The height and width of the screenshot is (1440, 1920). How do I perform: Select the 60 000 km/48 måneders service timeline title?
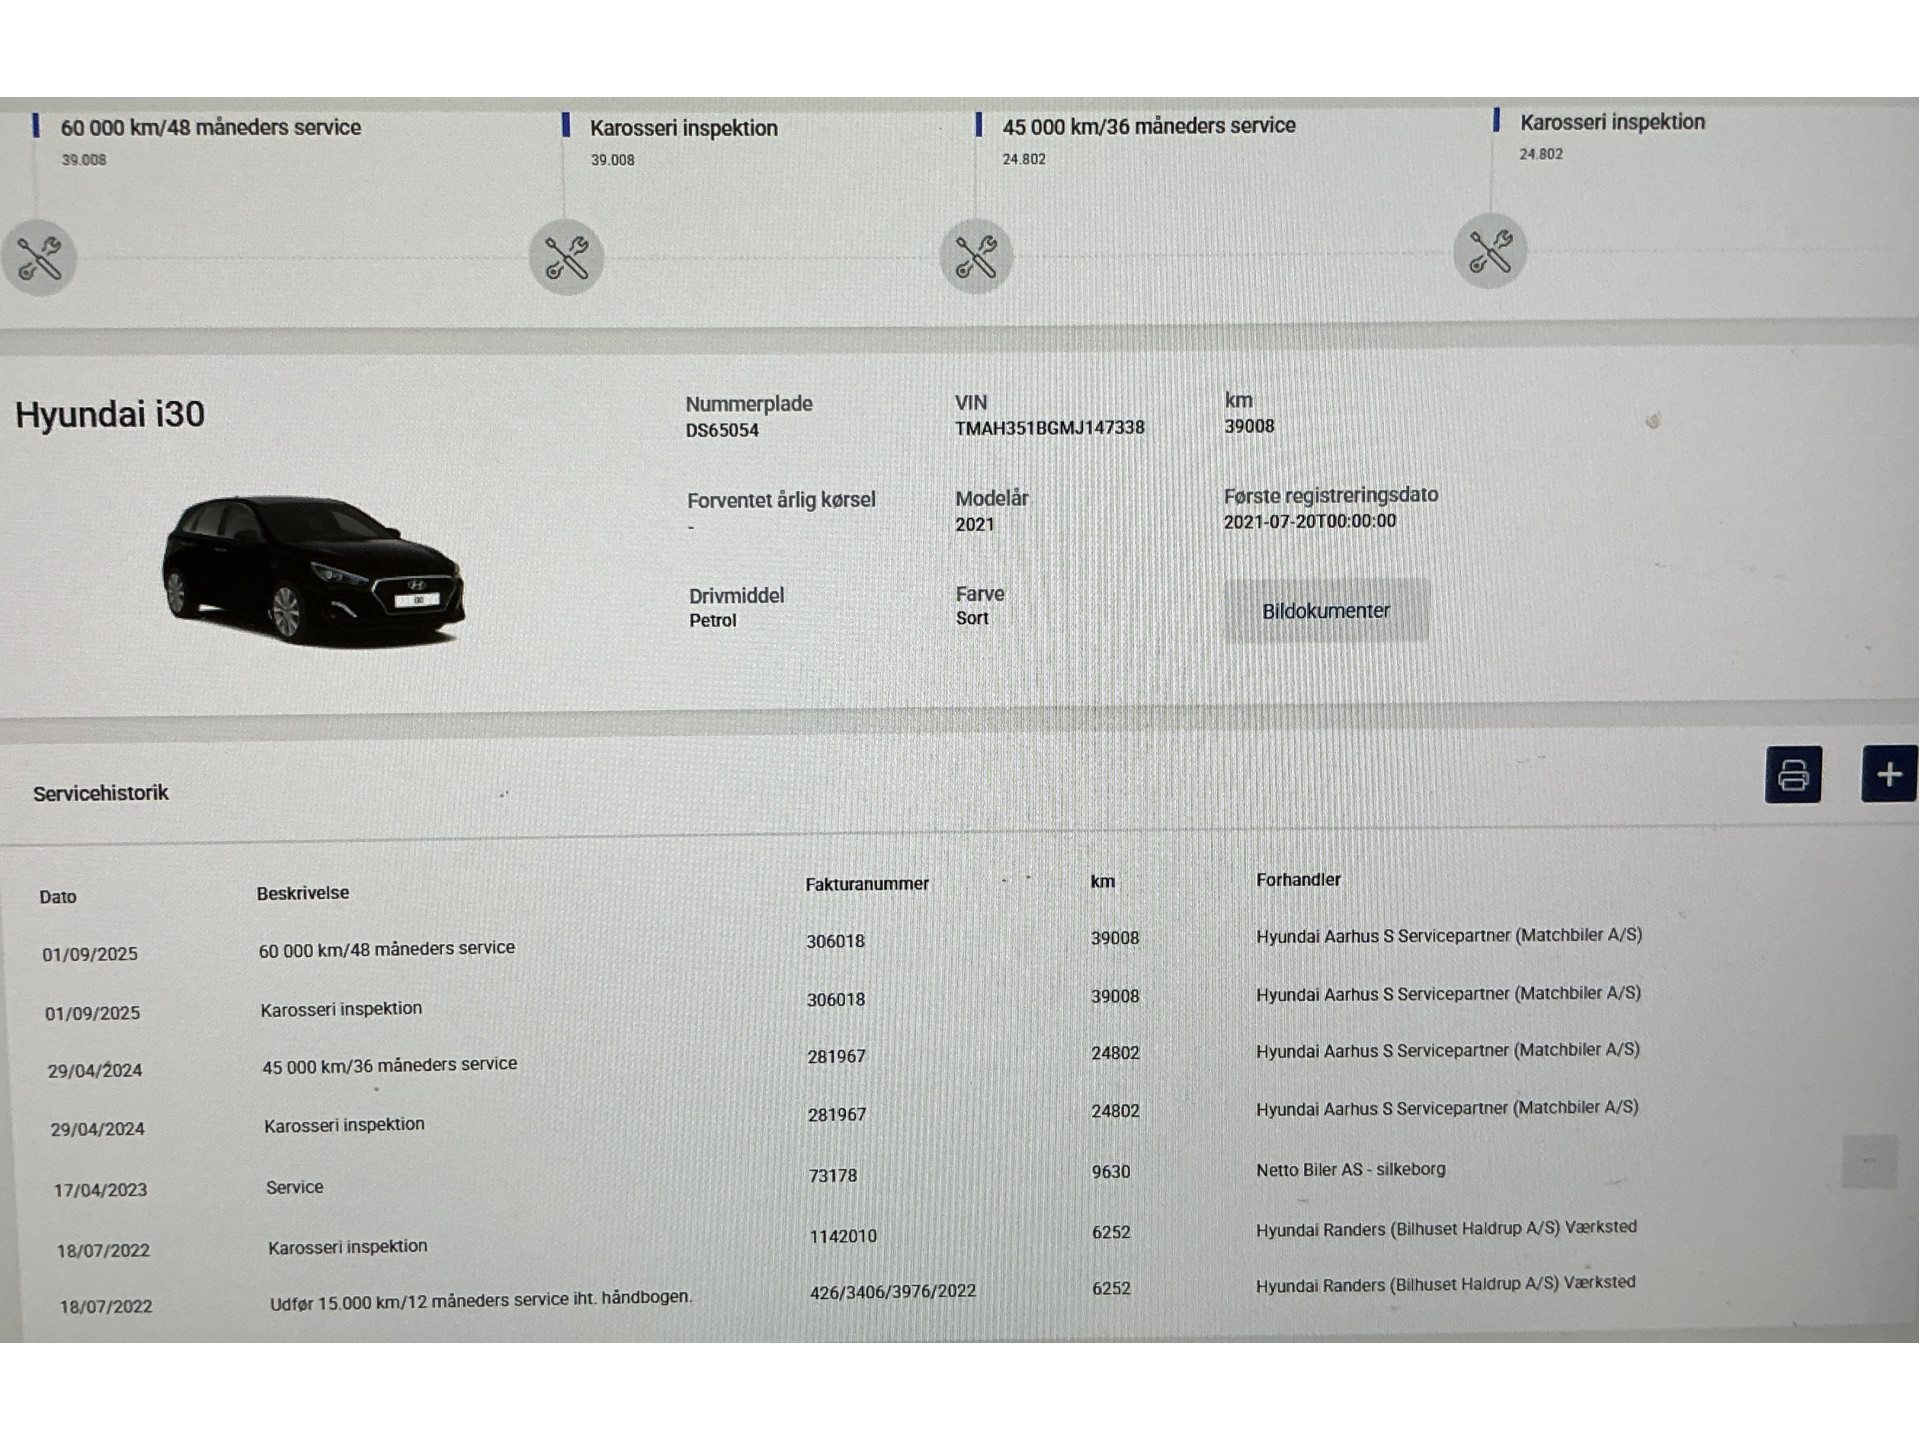[211, 127]
